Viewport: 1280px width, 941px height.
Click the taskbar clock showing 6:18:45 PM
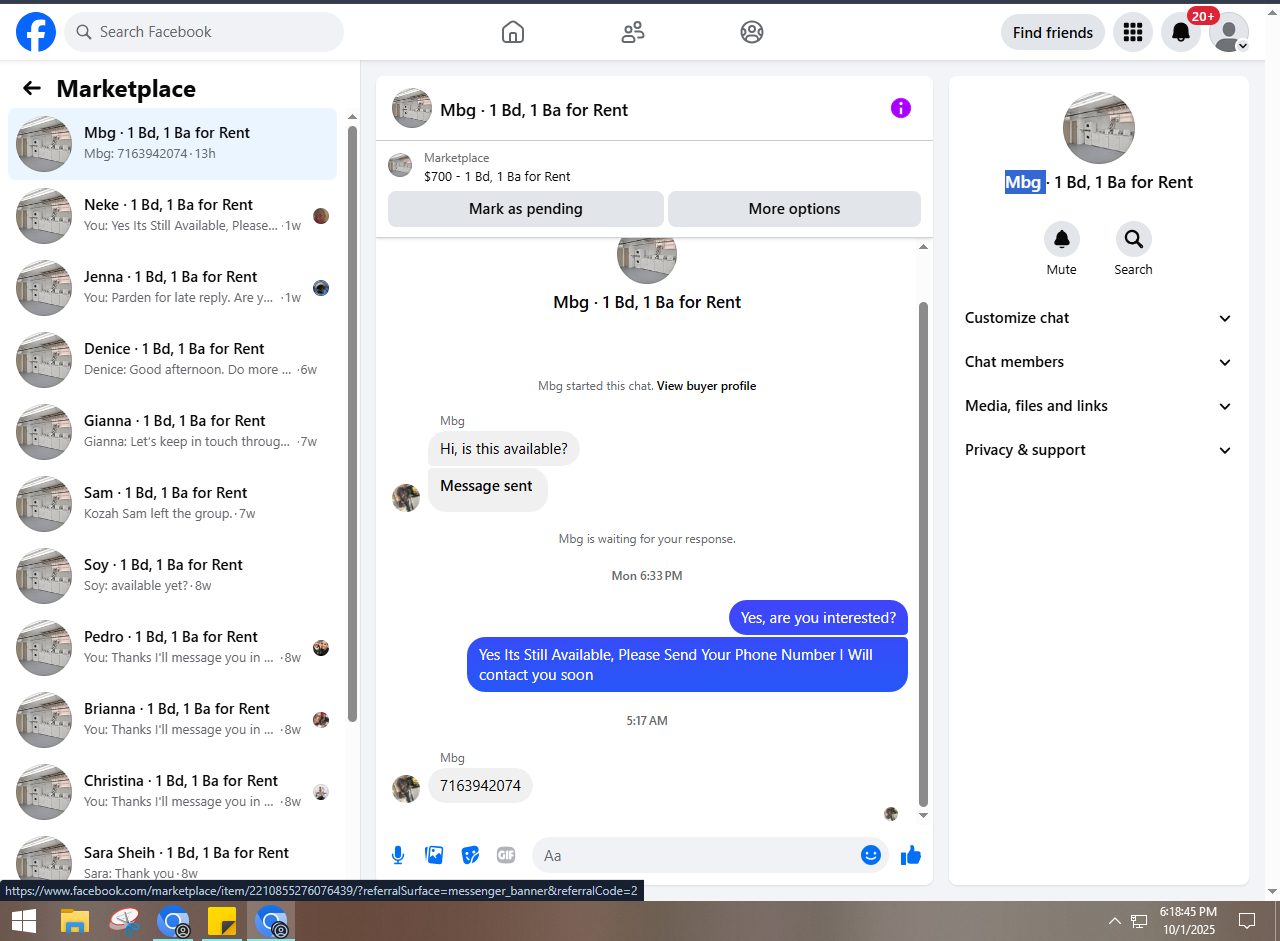point(1188,921)
